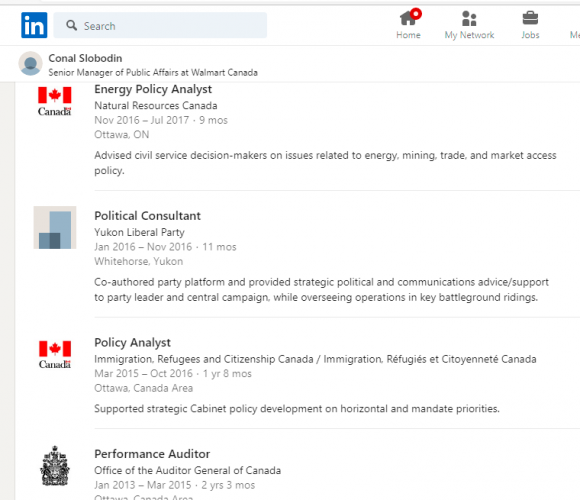
Task: Click the name Conal Slobodin
Action: tap(85, 58)
